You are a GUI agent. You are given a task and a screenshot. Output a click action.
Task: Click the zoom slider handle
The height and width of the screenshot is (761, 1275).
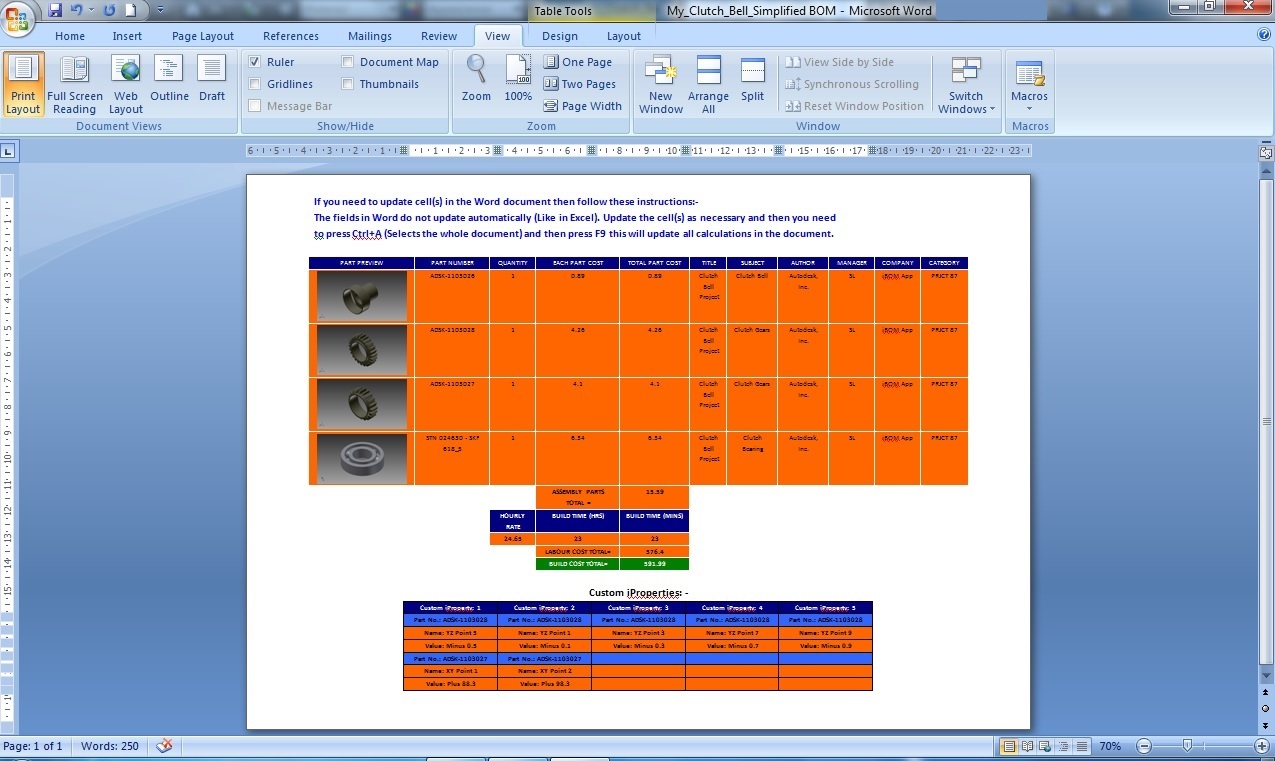pos(1187,746)
